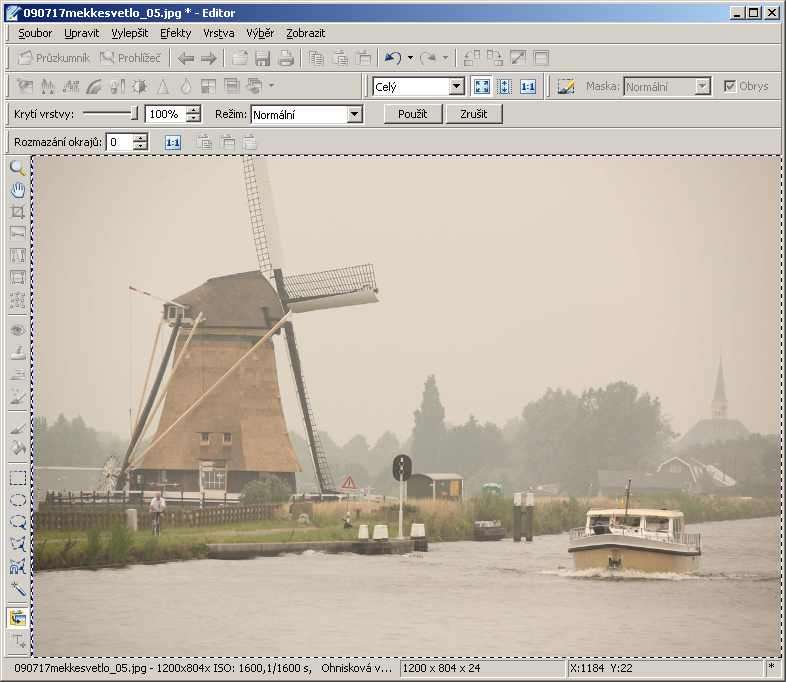Toggle the Obrys checkbox

point(730,87)
